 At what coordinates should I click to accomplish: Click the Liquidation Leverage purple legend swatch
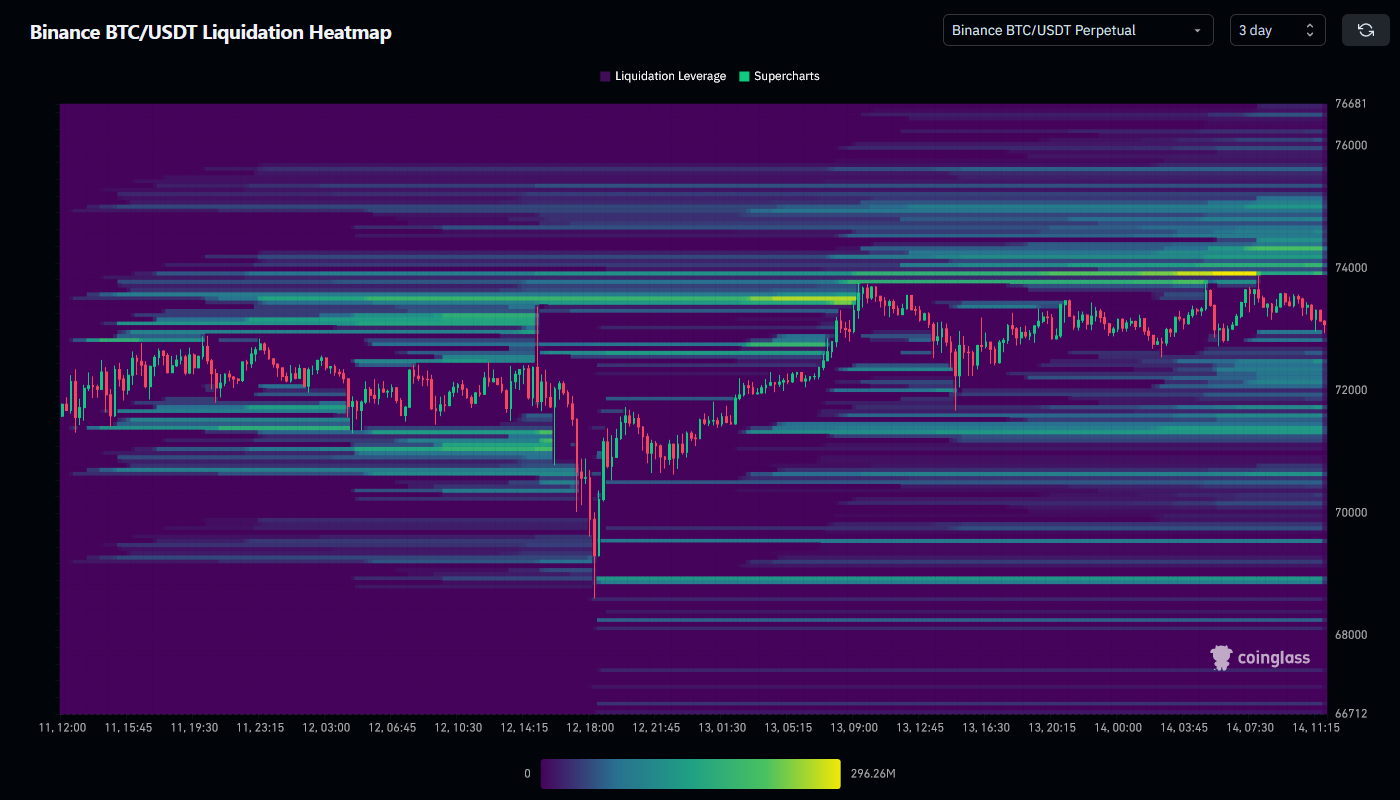605,76
